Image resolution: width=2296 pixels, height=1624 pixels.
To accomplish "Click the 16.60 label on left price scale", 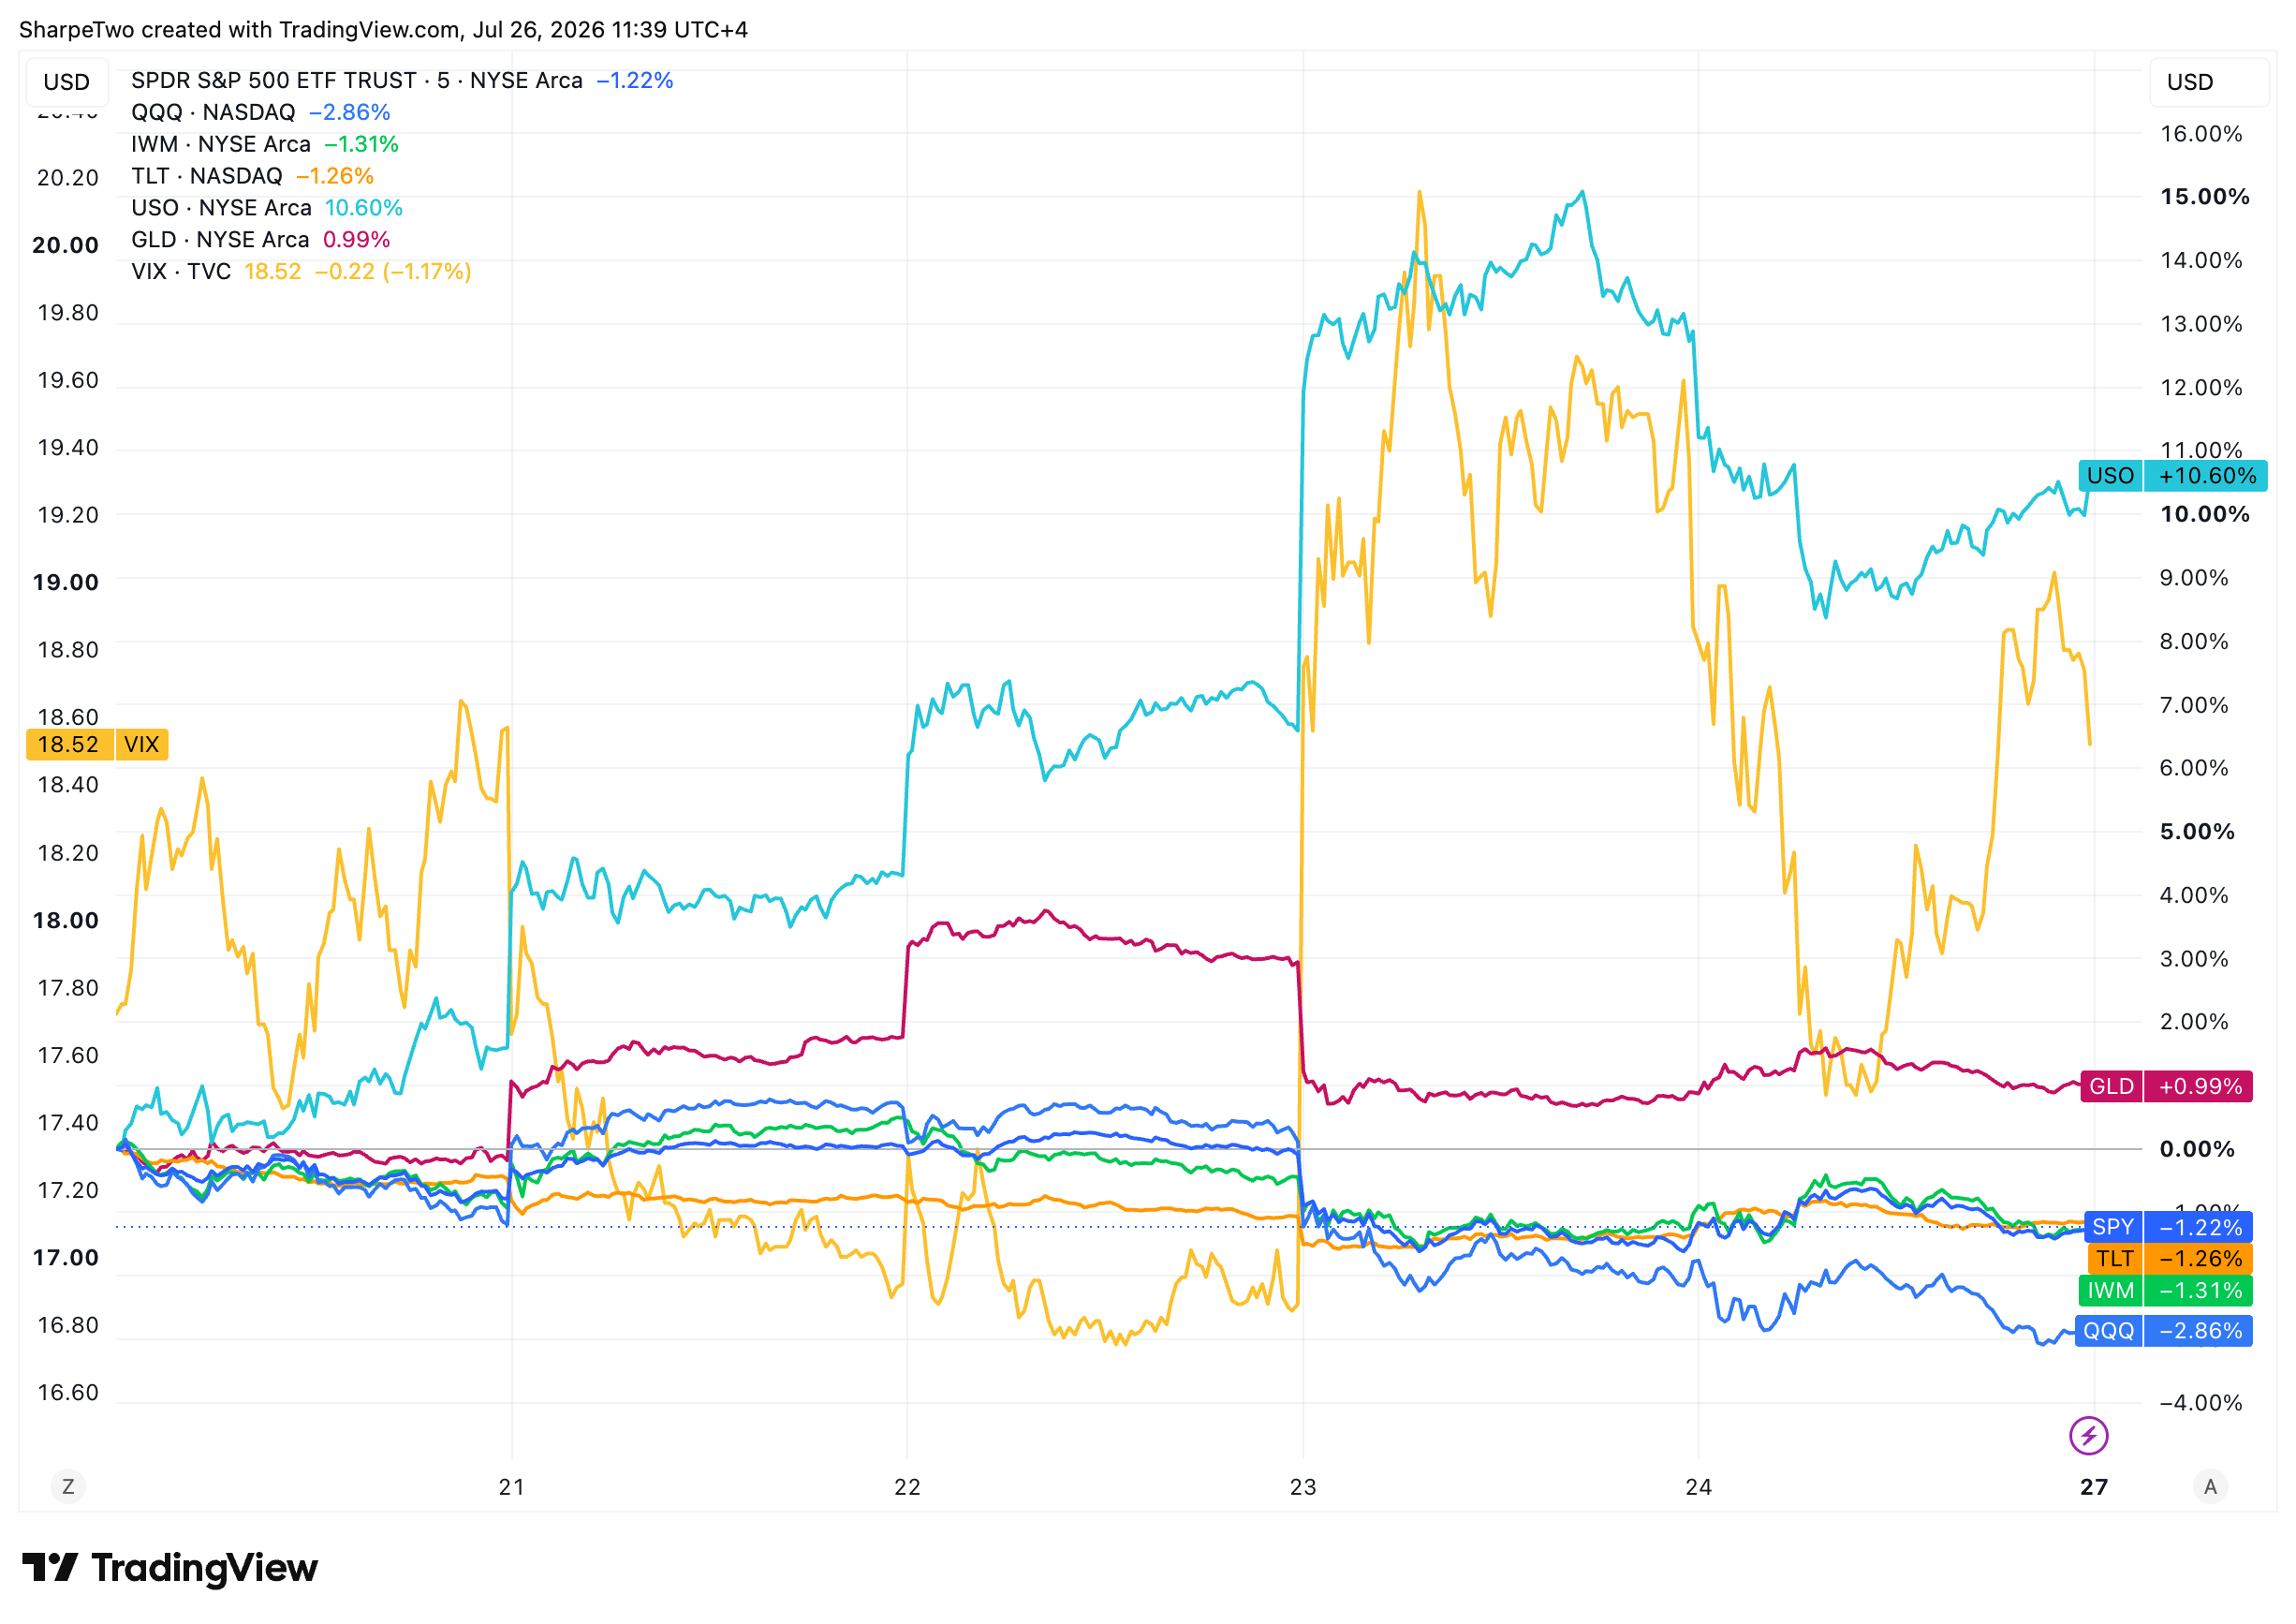I will click(x=68, y=1392).
